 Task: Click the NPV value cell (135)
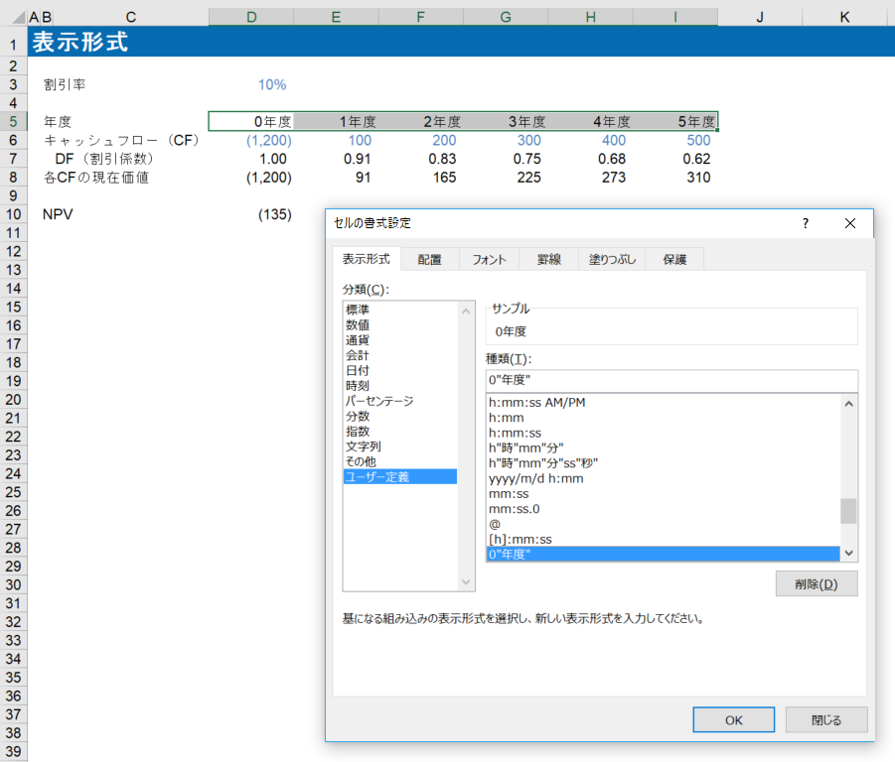click(274, 214)
